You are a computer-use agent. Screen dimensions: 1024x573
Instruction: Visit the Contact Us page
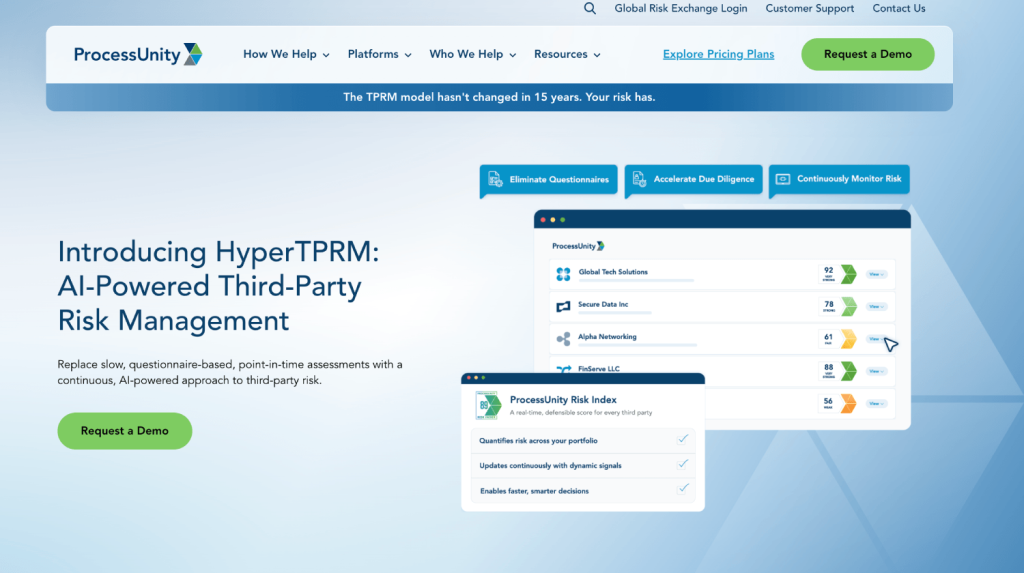tap(899, 8)
